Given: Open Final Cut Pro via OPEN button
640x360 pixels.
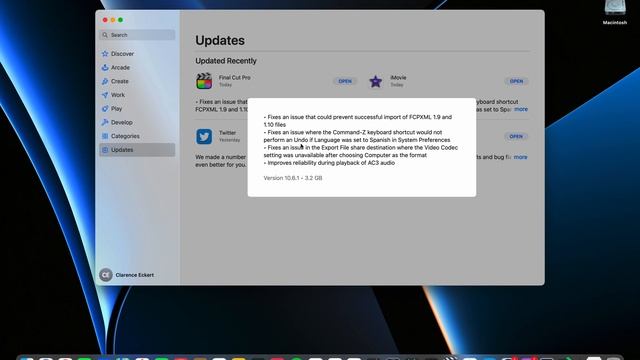Looking at the screenshot, I should click(345, 81).
